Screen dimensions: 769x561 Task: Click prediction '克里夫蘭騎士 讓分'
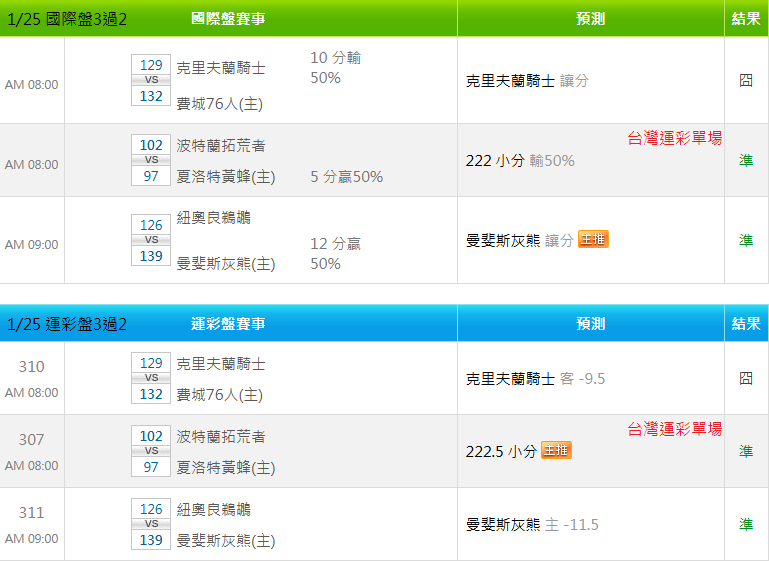tap(527, 80)
